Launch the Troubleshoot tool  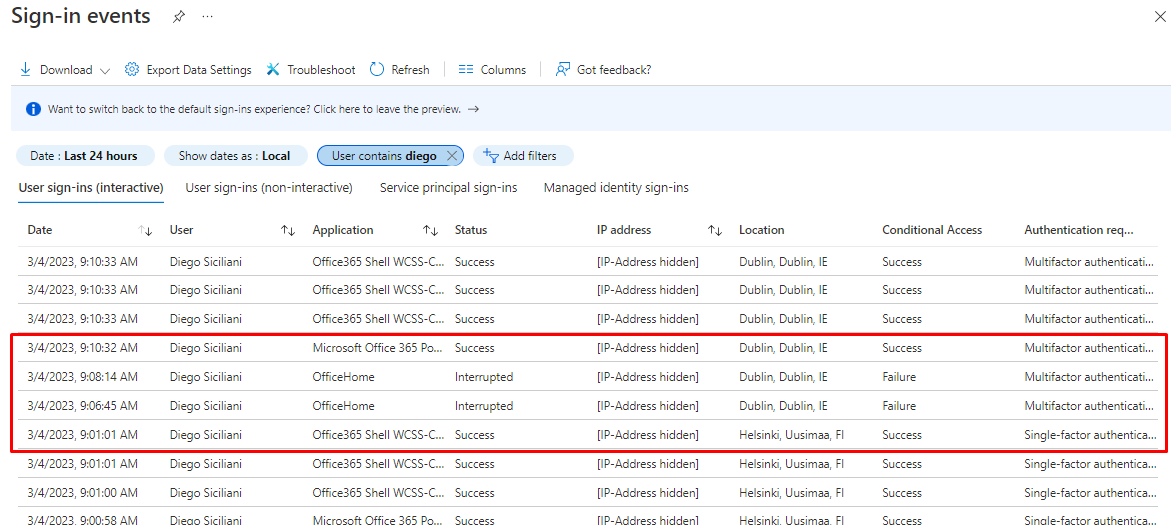311,70
